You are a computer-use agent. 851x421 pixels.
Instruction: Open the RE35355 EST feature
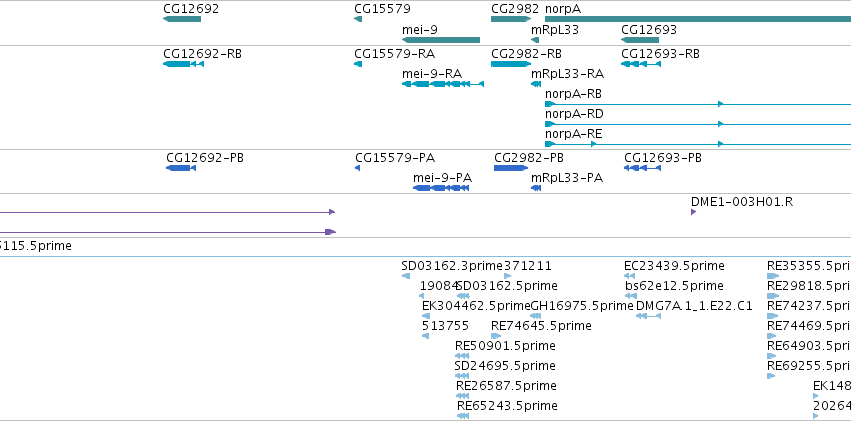coord(773,276)
